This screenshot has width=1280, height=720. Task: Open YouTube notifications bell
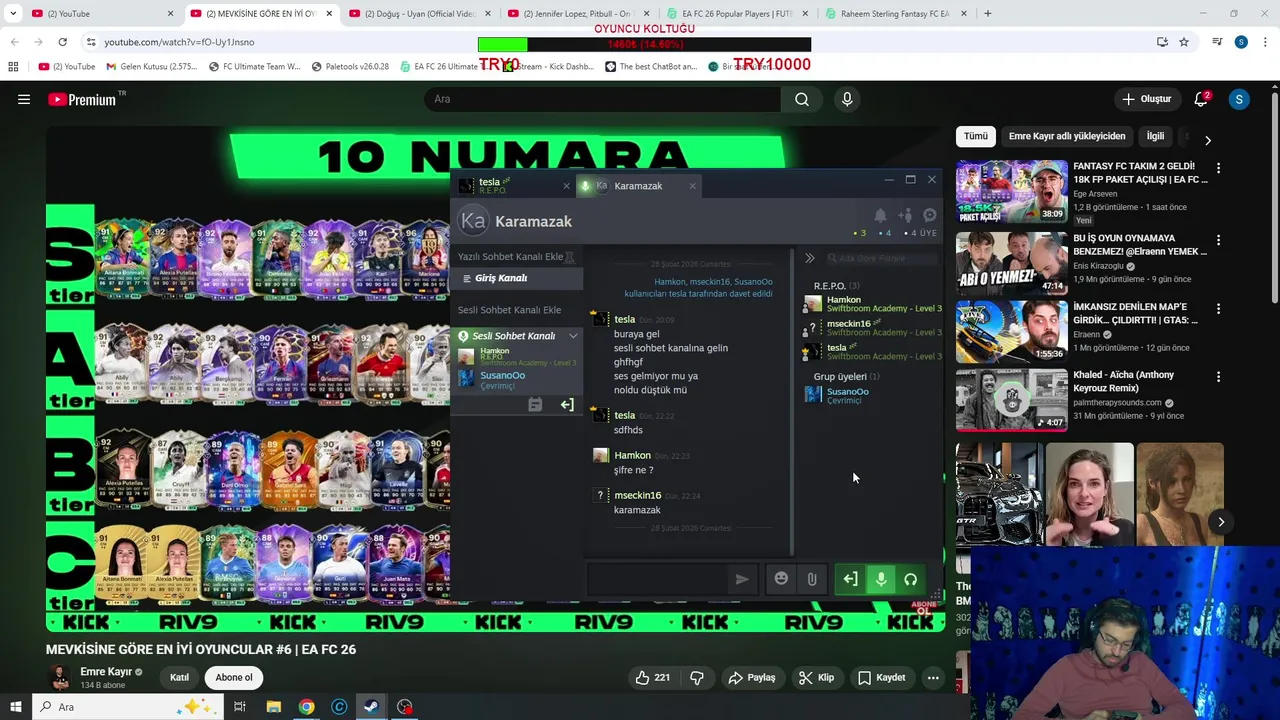[1202, 99]
